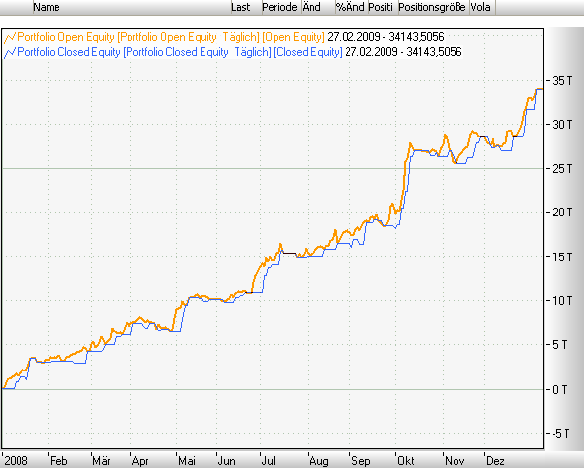Viewport: 584px width, 468px height.
Task: Click the 0 T value on the price axis
Action: [x=559, y=389]
